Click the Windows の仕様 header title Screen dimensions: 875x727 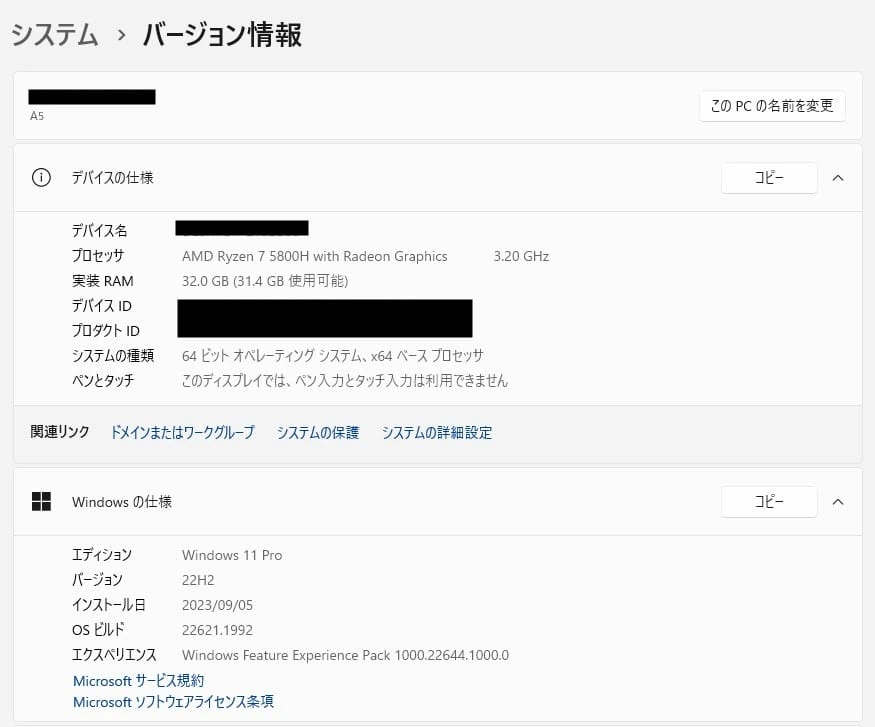click(122, 502)
